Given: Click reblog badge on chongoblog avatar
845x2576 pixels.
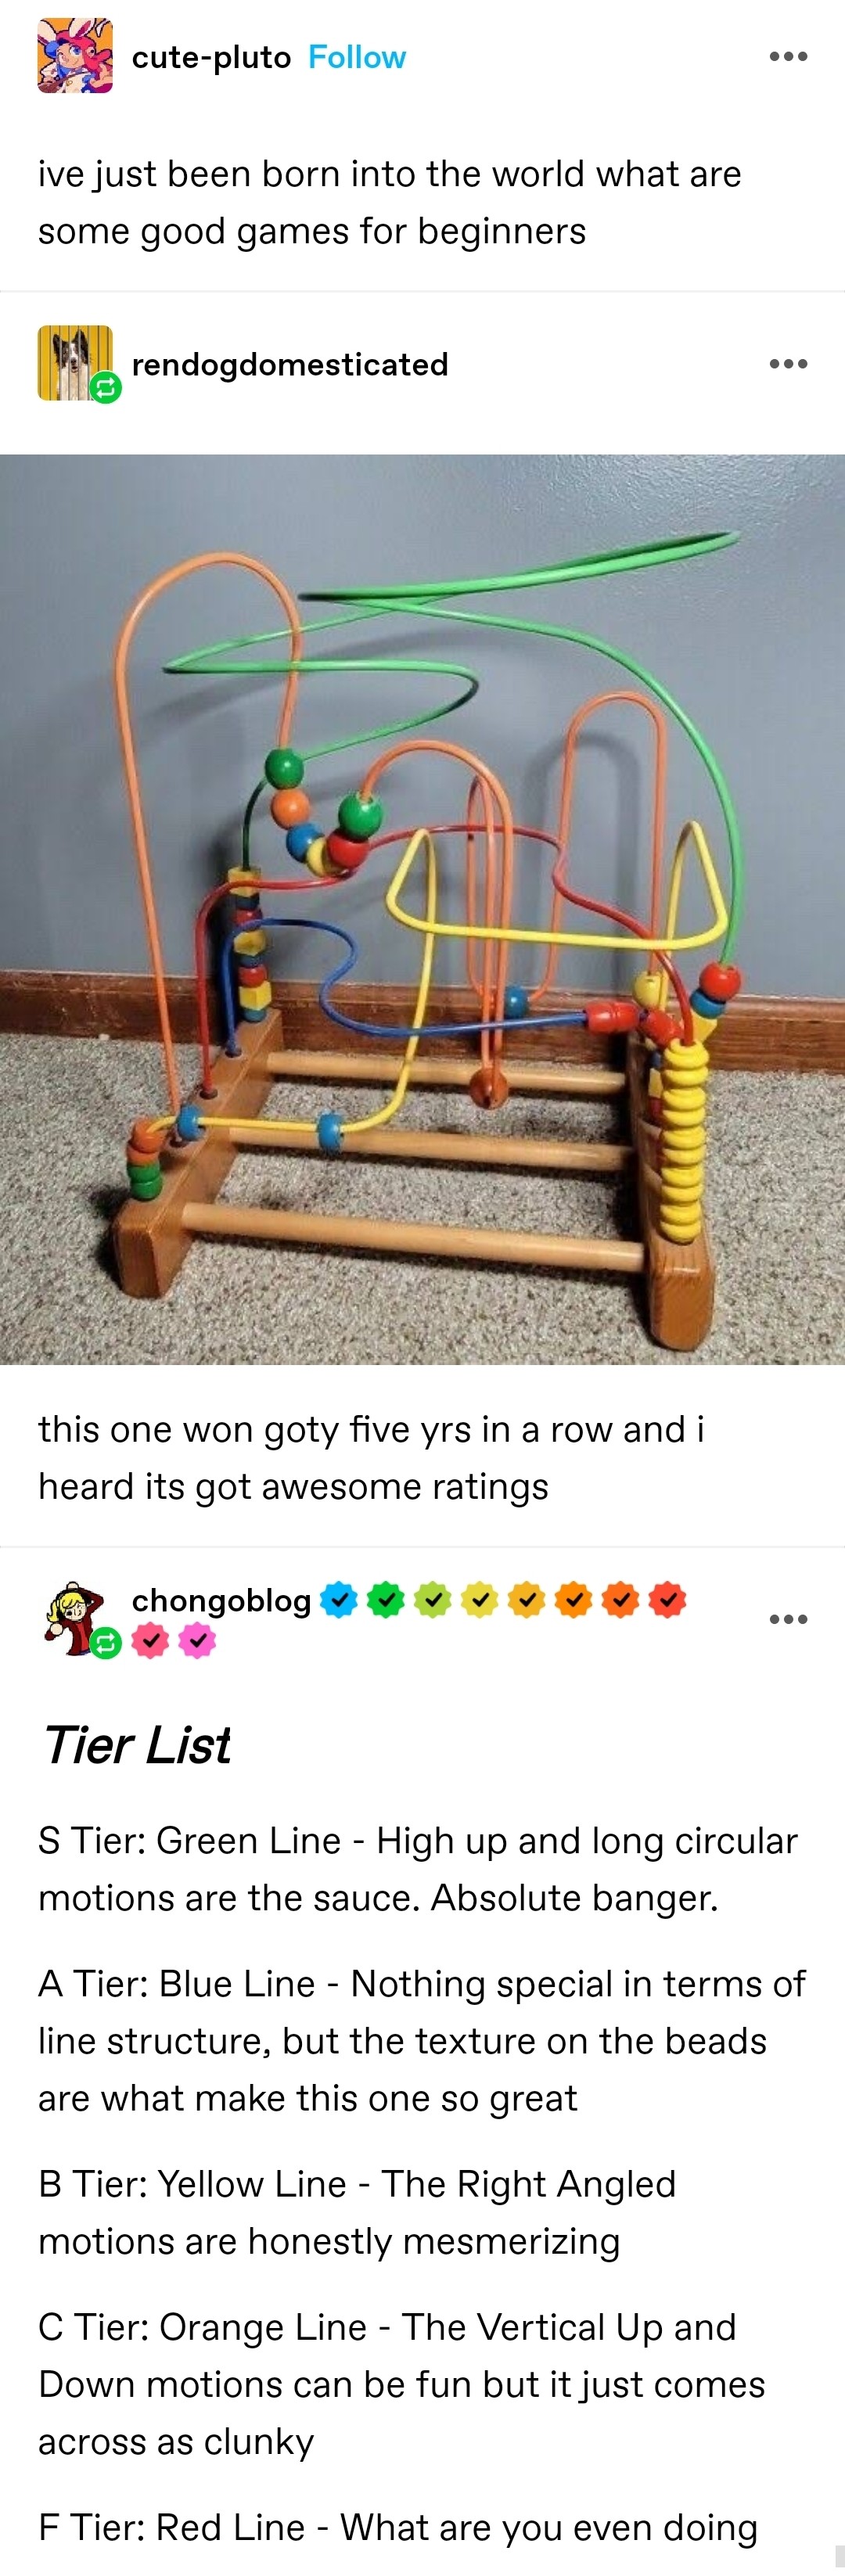Looking at the screenshot, I should tap(106, 1642).
